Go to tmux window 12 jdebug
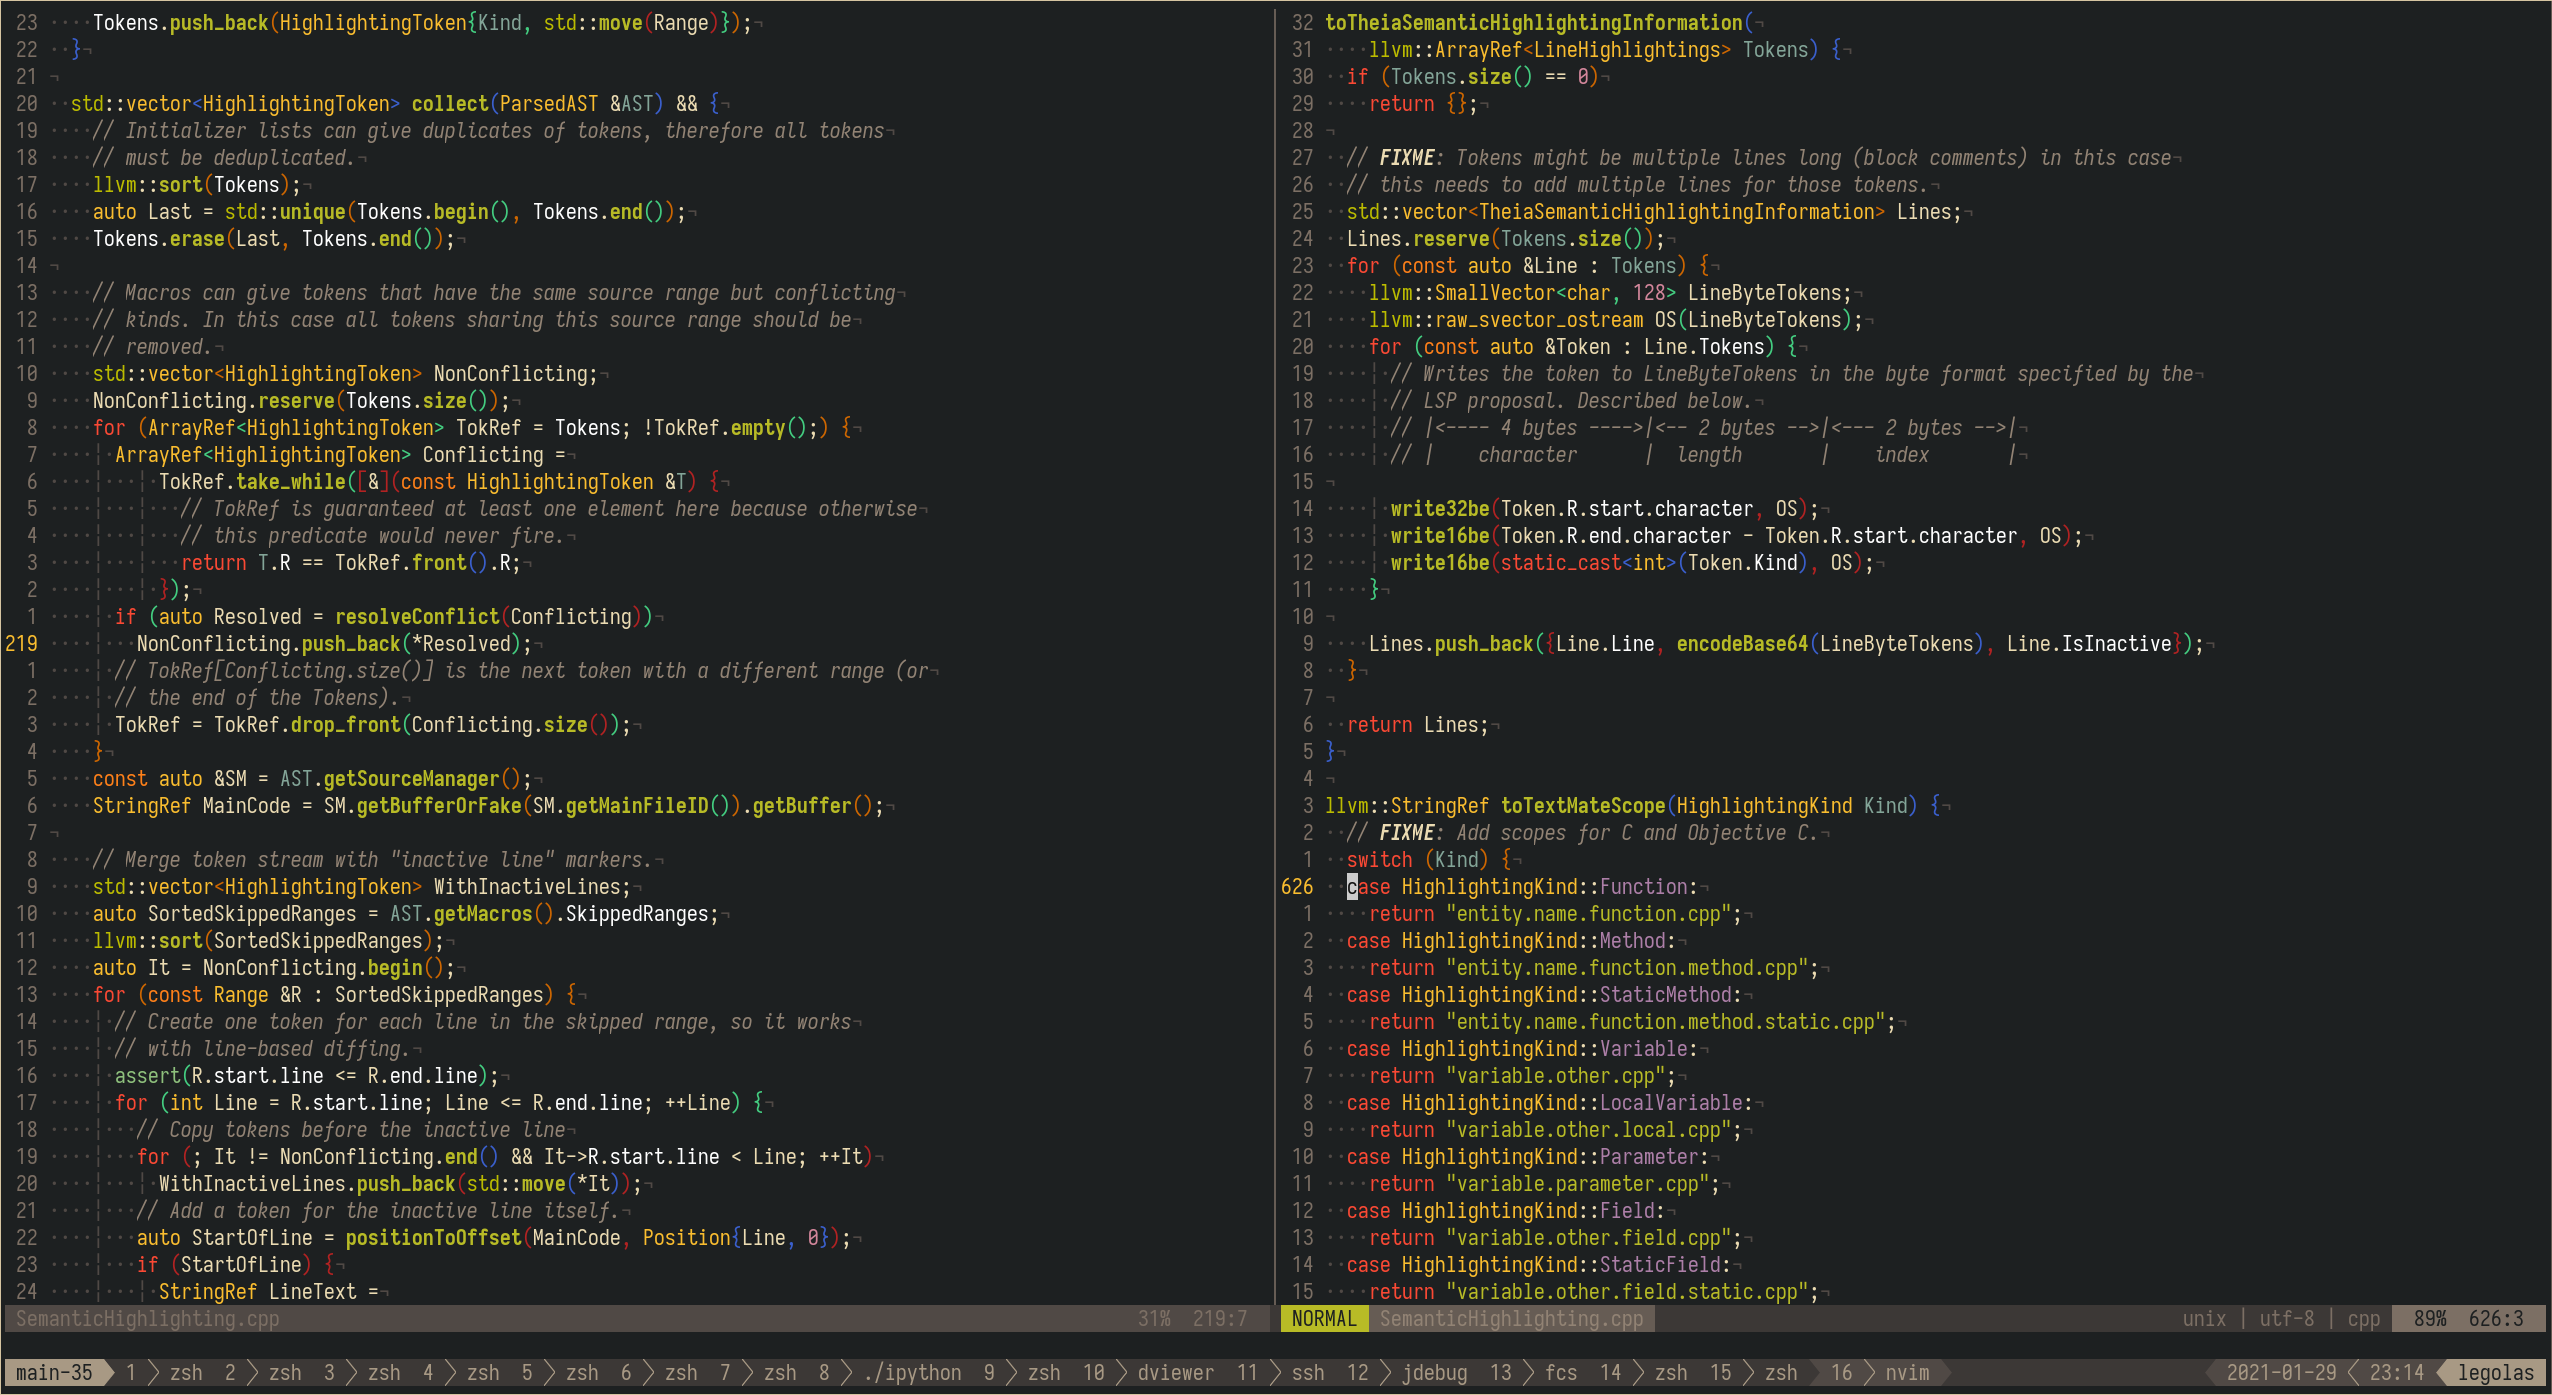The image size is (2552, 1395). tap(1407, 1372)
